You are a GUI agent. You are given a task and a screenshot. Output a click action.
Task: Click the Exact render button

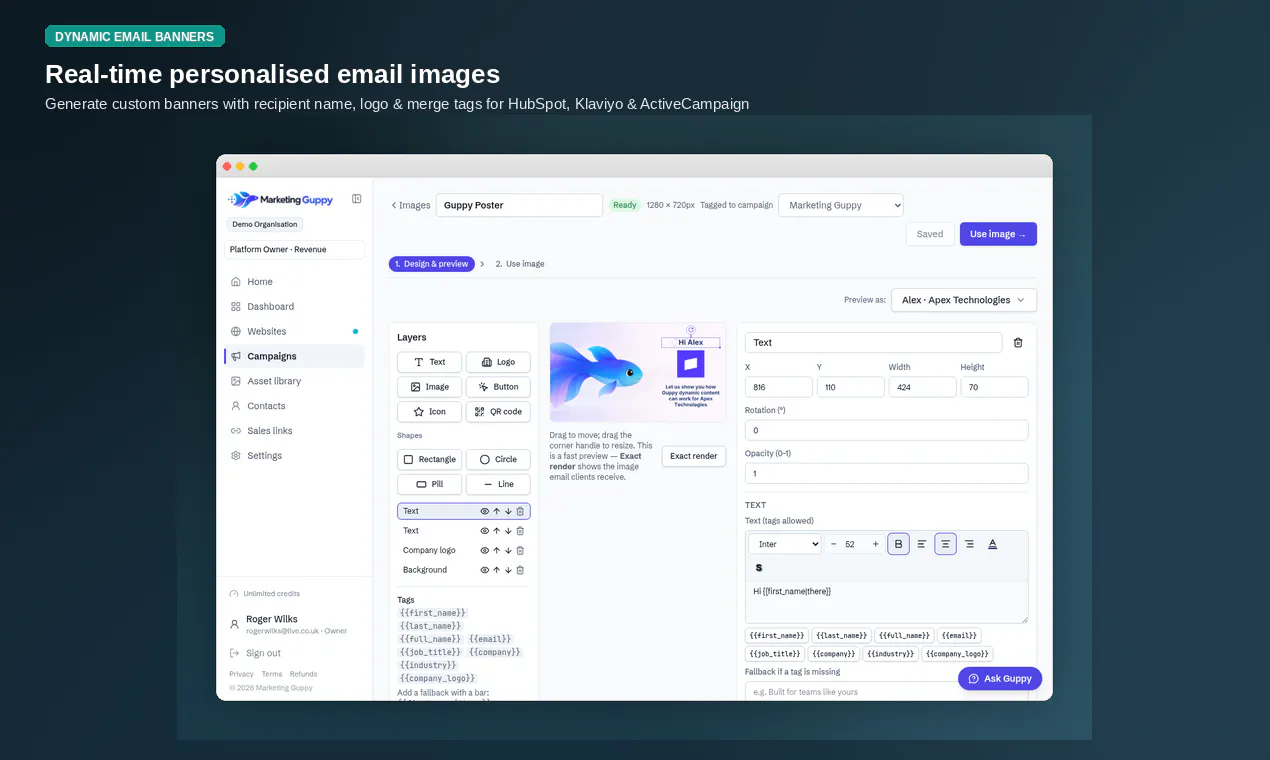(694, 456)
